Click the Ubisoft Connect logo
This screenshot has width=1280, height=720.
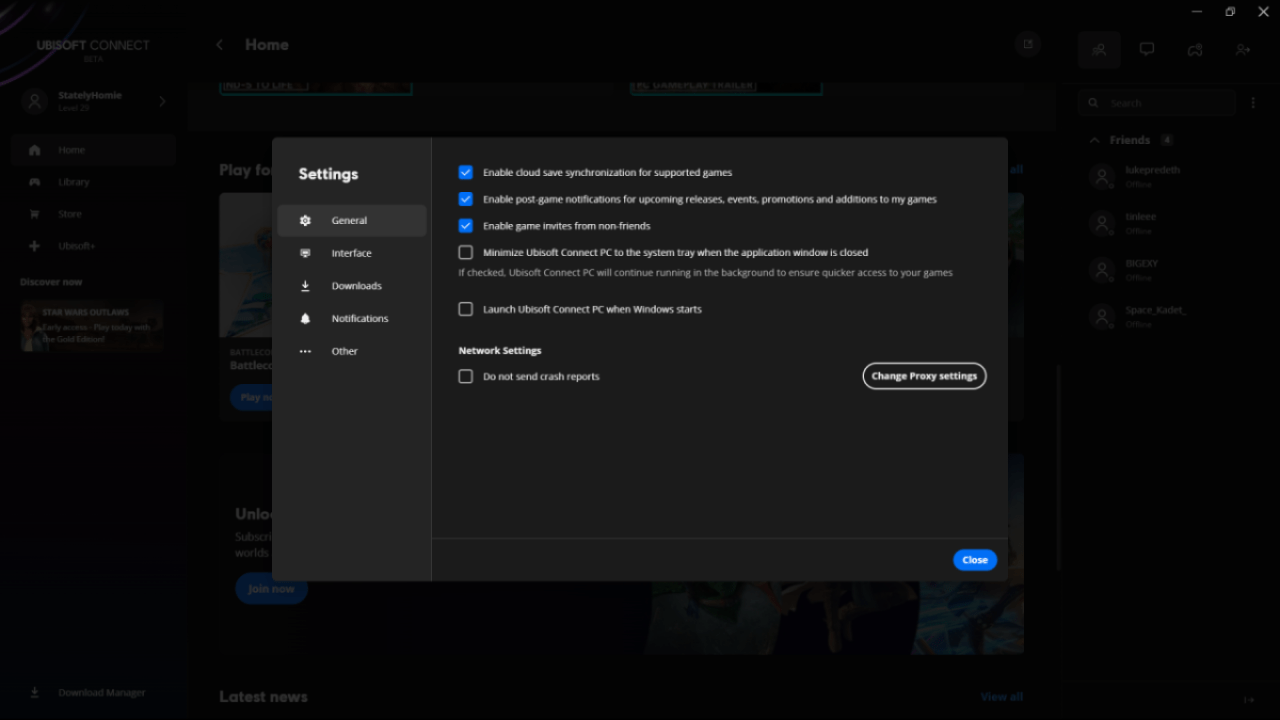[x=93, y=49]
